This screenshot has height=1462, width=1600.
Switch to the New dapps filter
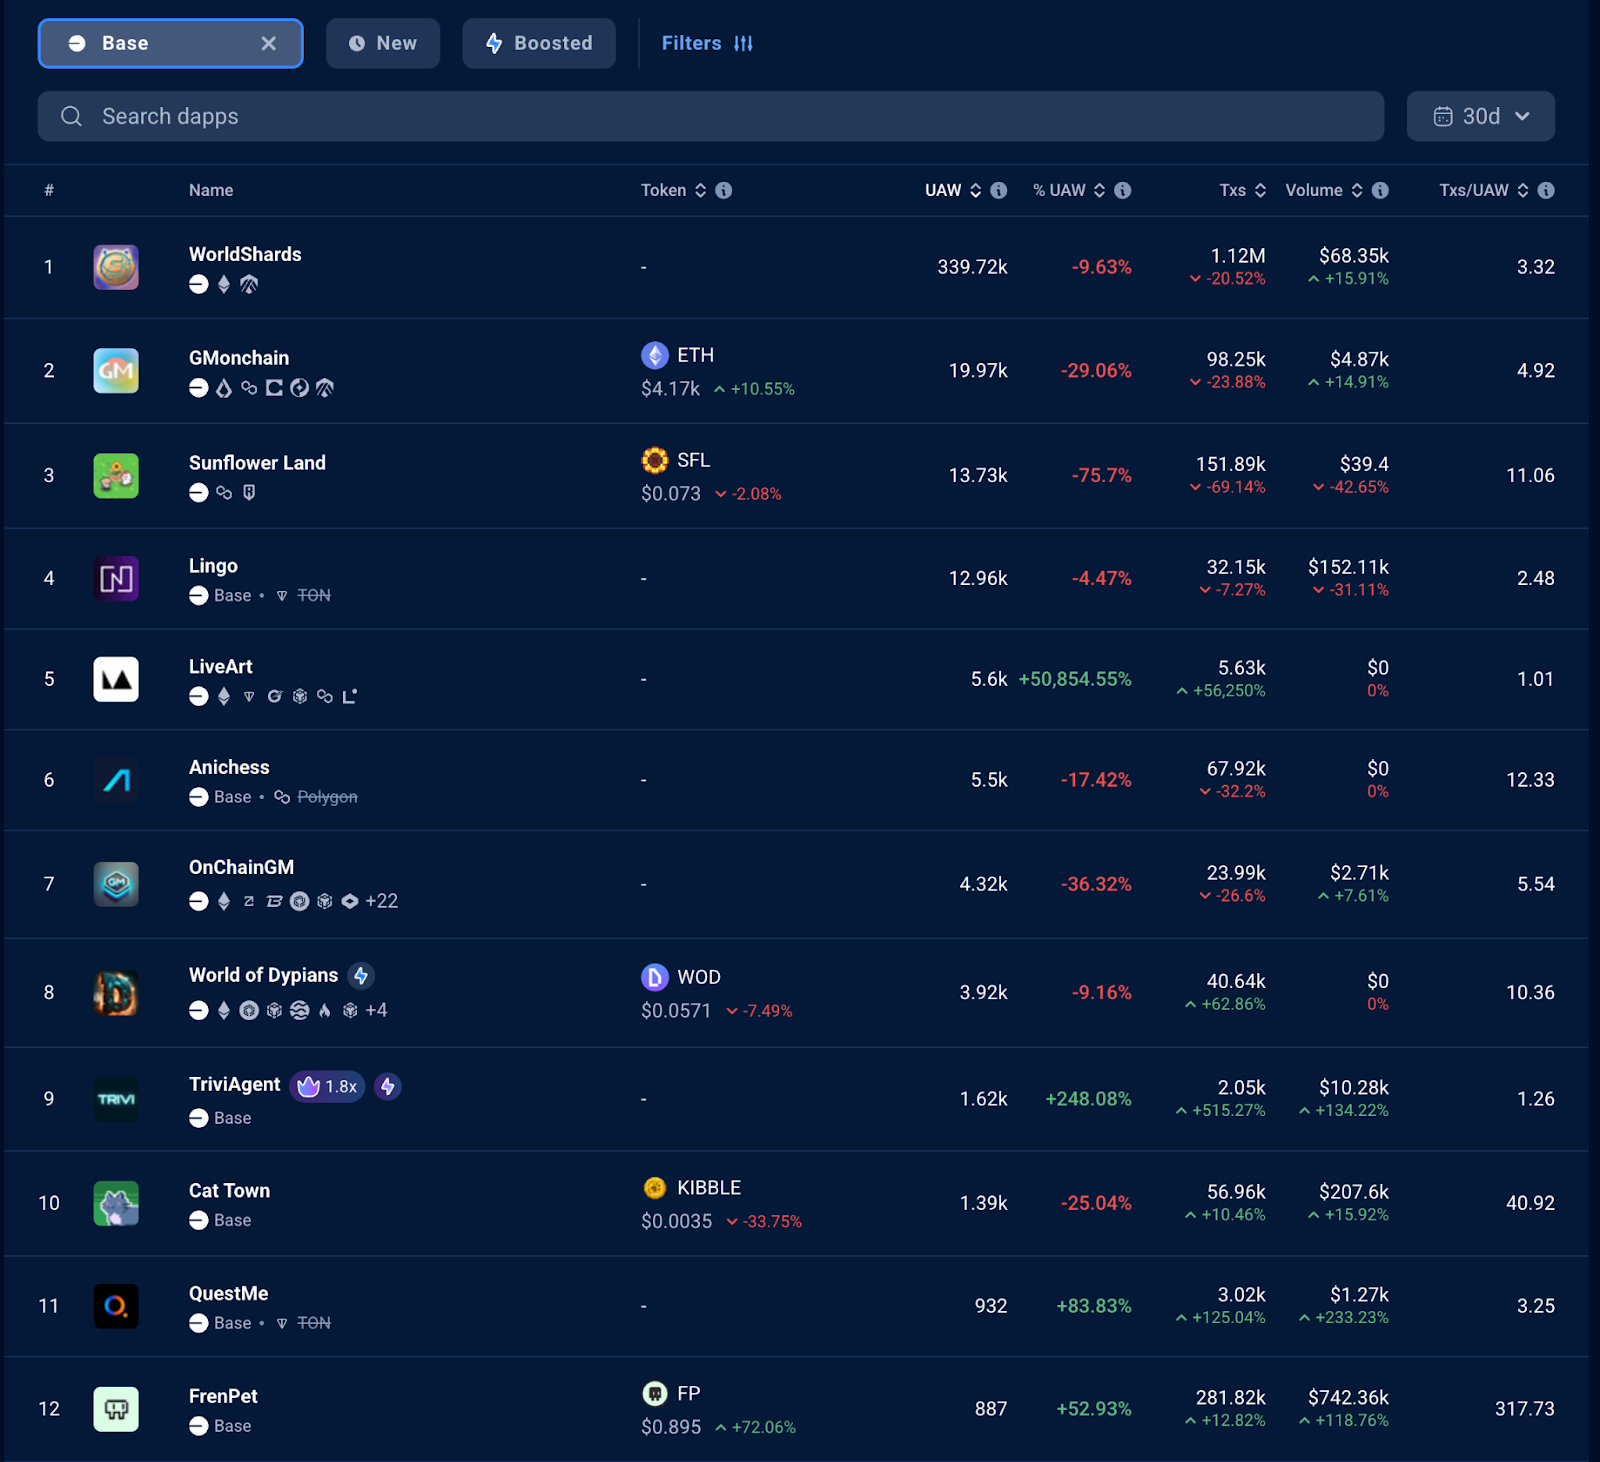383,43
